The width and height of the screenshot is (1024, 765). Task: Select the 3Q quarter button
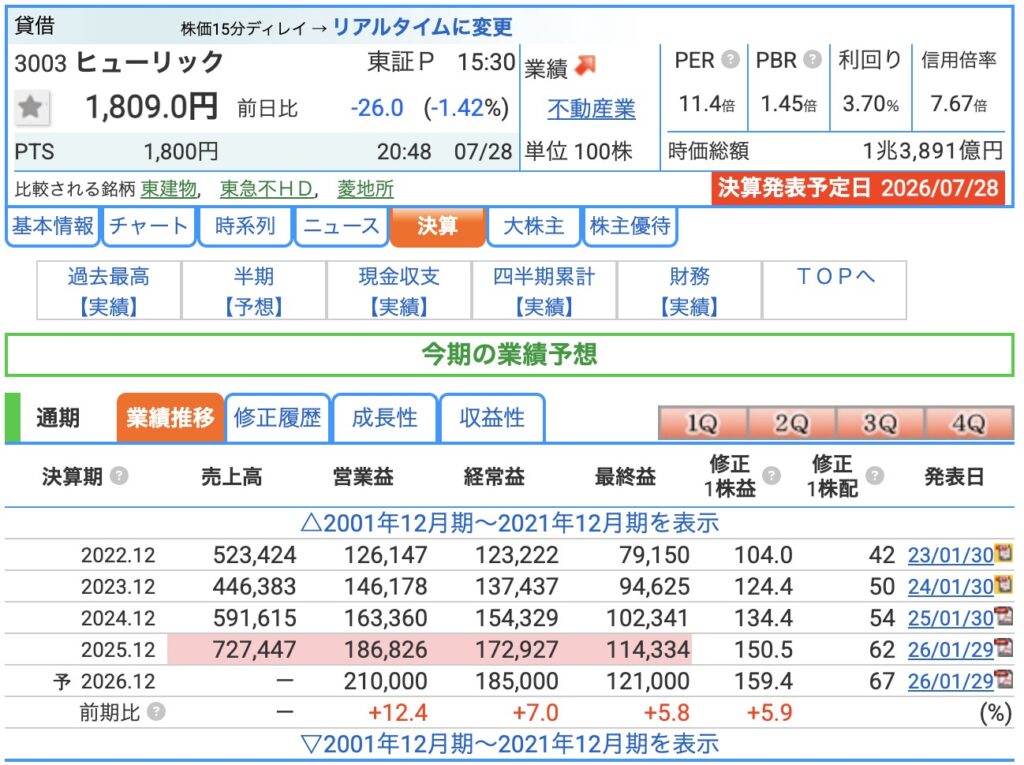click(x=880, y=423)
